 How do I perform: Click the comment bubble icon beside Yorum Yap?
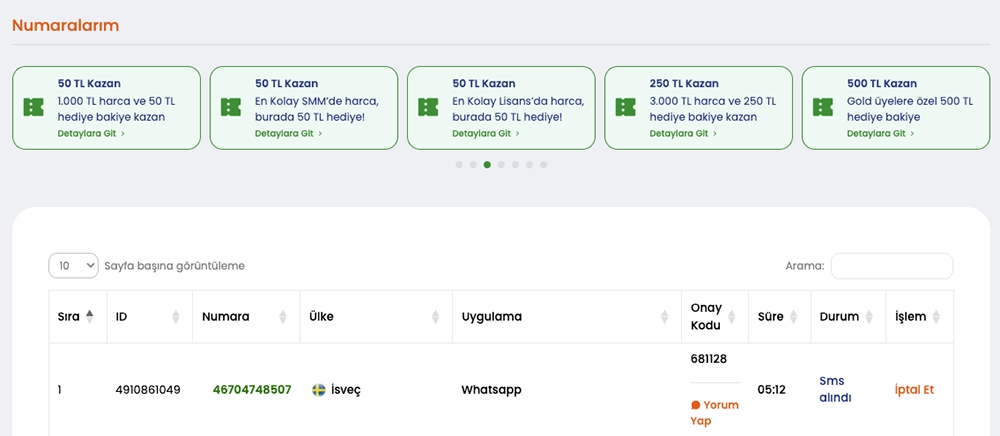coord(696,405)
